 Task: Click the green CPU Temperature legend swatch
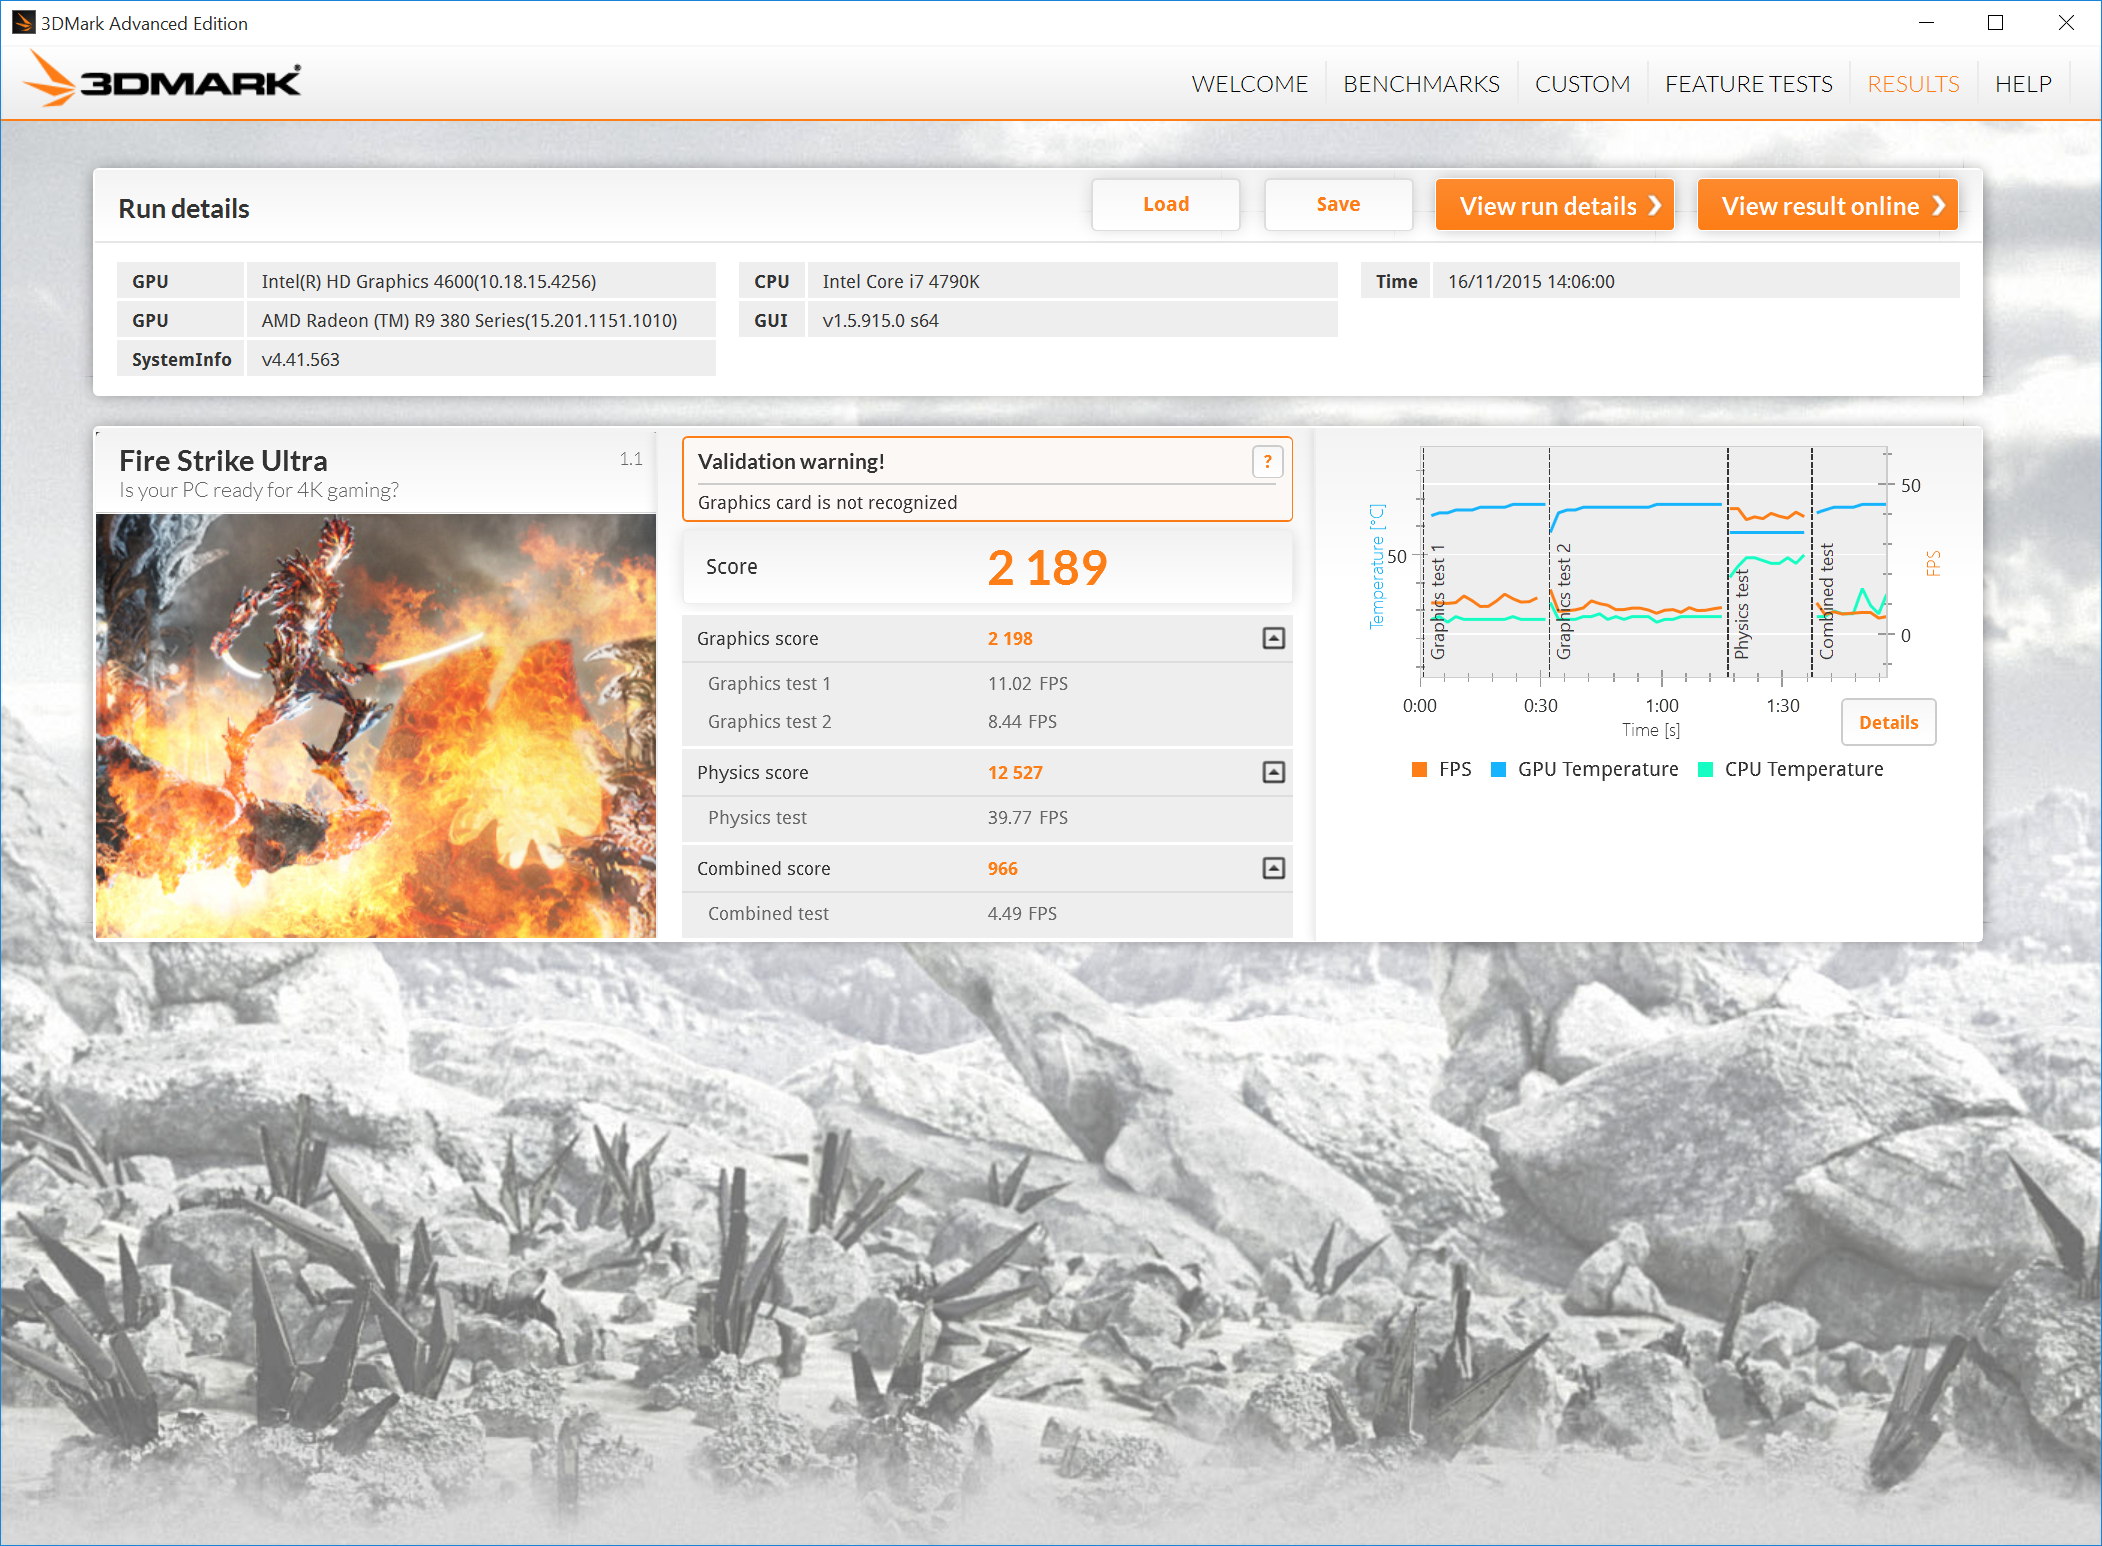1705,769
